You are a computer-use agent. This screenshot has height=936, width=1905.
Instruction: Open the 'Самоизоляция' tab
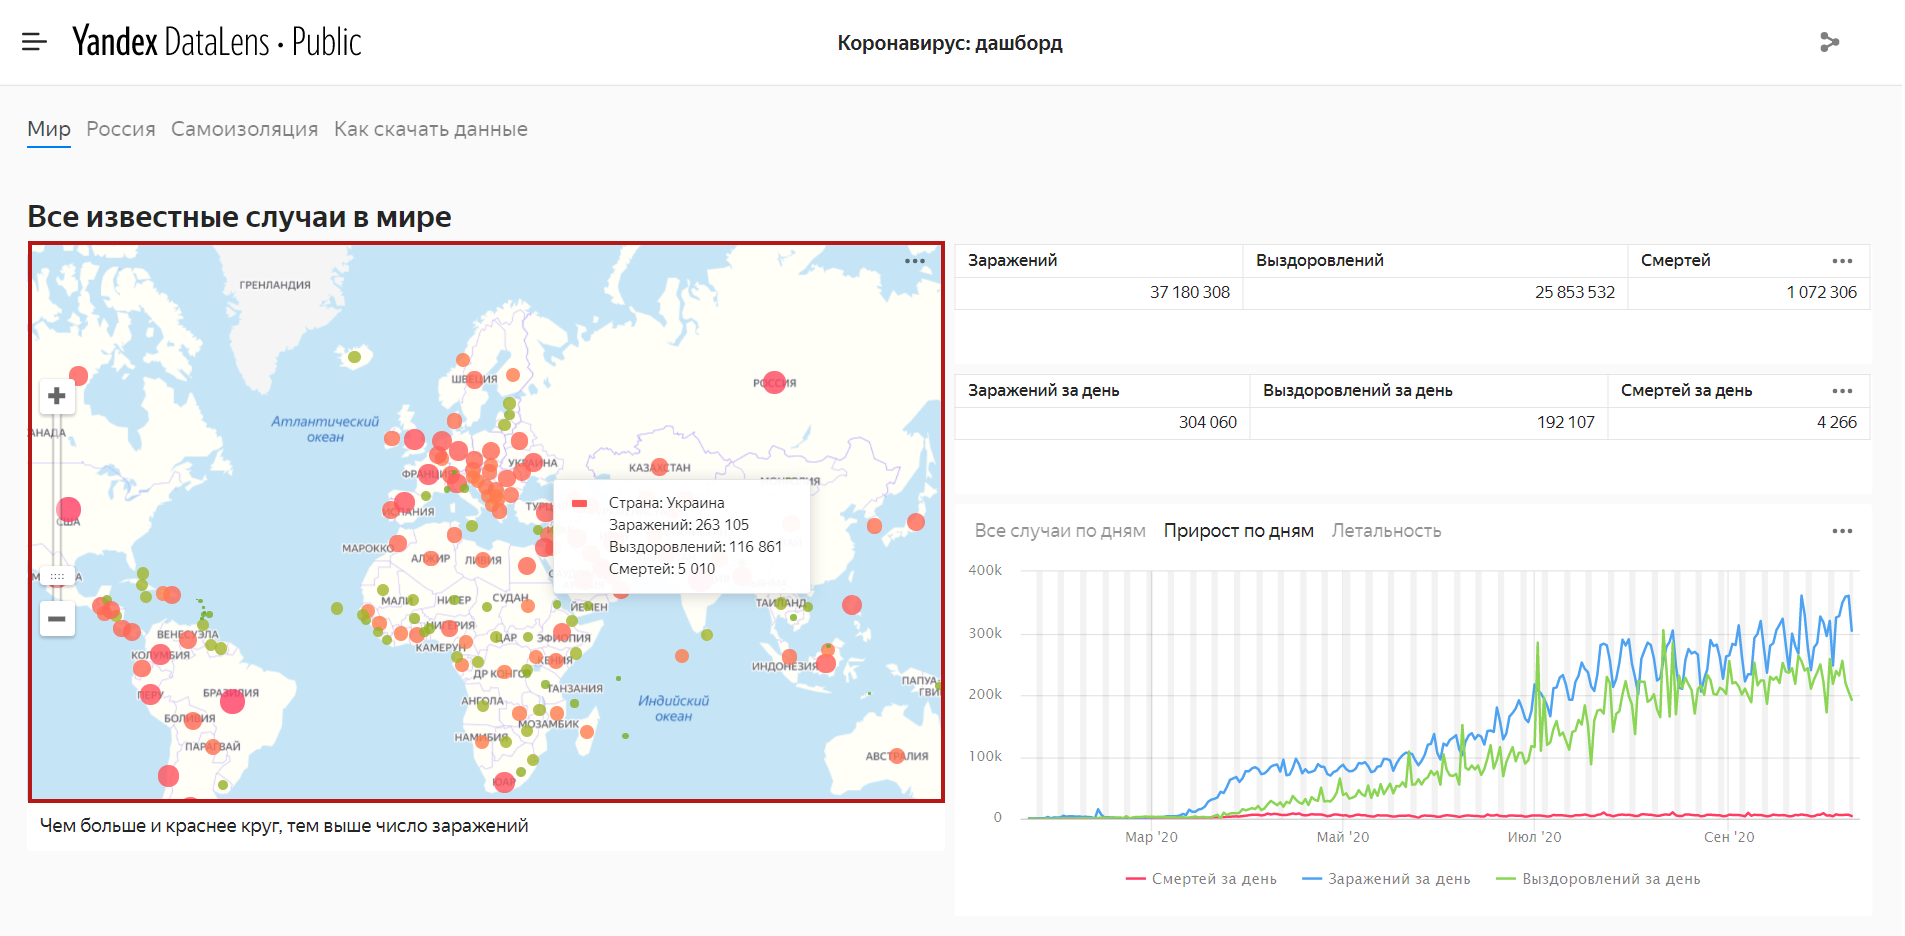coord(244,129)
